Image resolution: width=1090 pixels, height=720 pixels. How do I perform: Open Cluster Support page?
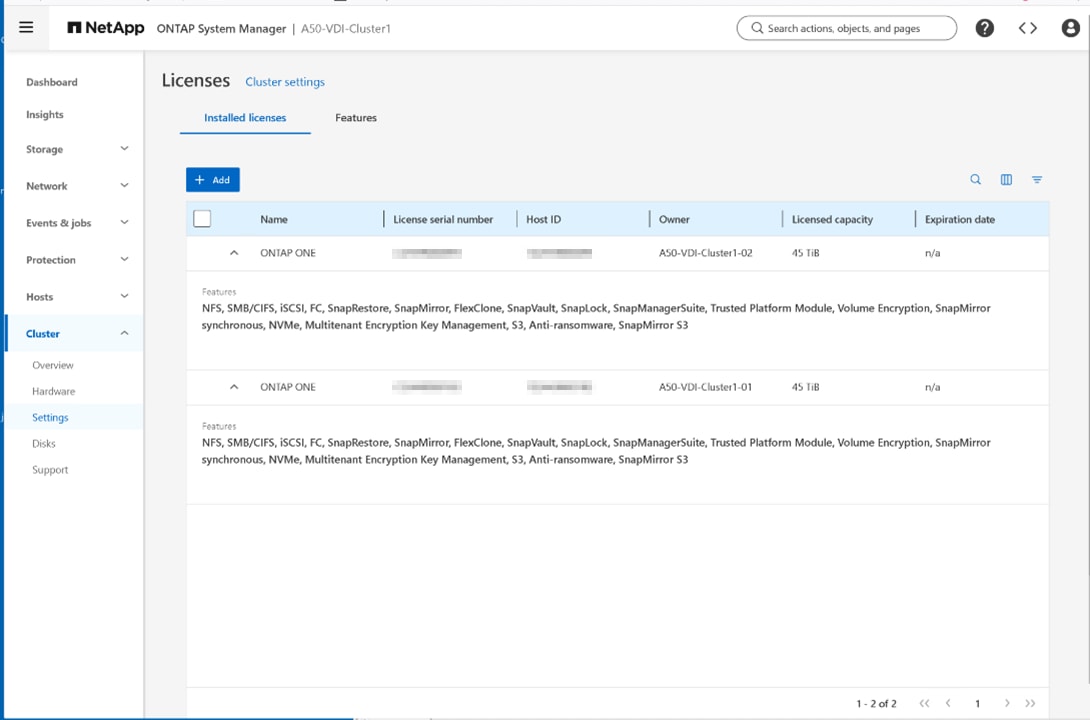[50, 470]
